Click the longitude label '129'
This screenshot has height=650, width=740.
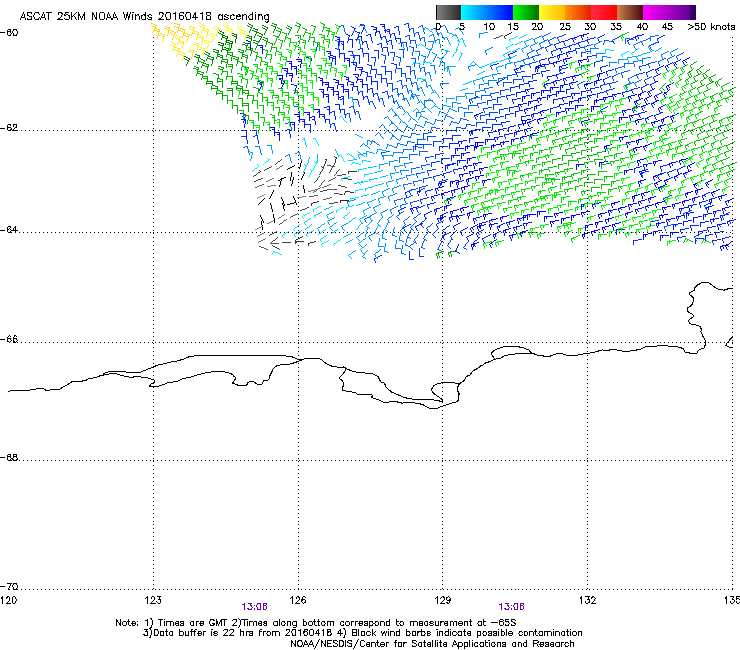443,600
